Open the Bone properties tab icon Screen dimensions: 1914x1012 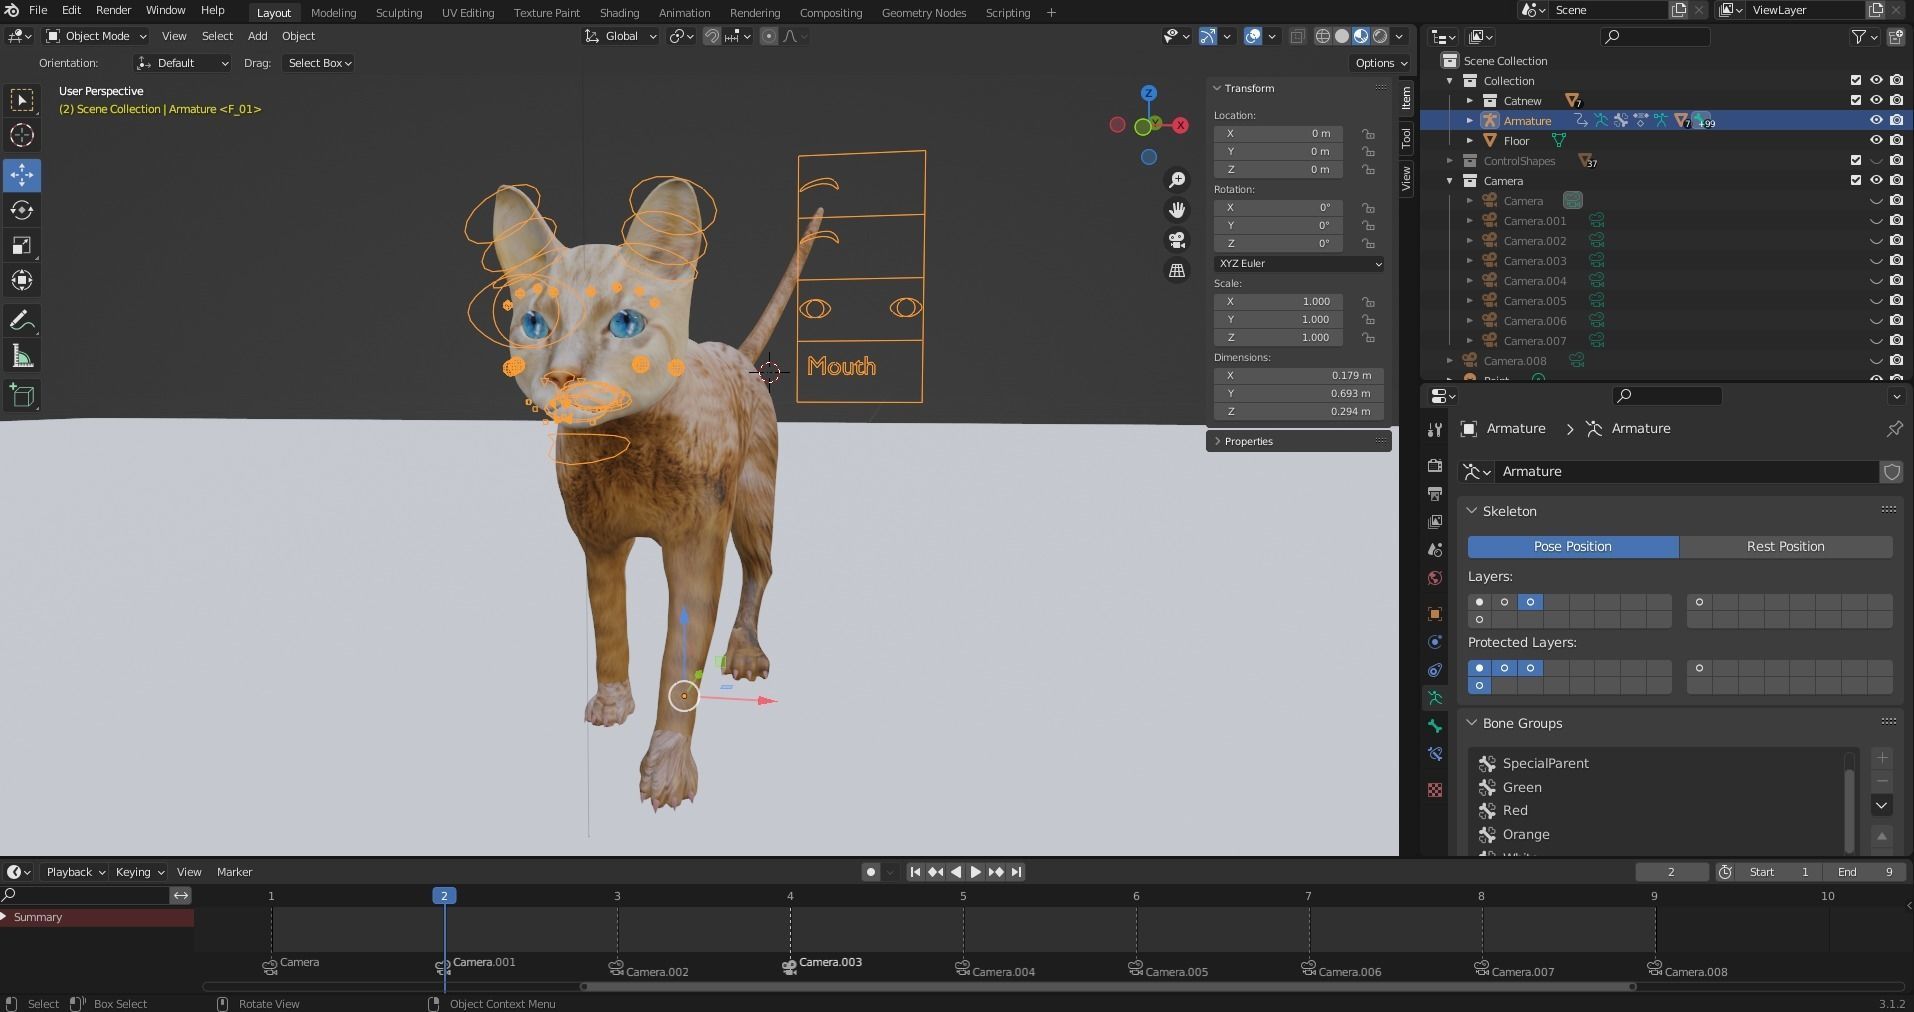(1435, 726)
